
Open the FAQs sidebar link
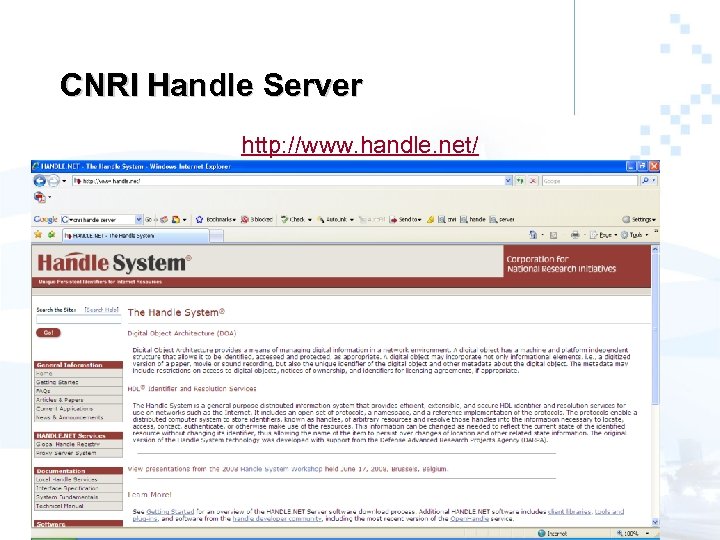click(43, 391)
